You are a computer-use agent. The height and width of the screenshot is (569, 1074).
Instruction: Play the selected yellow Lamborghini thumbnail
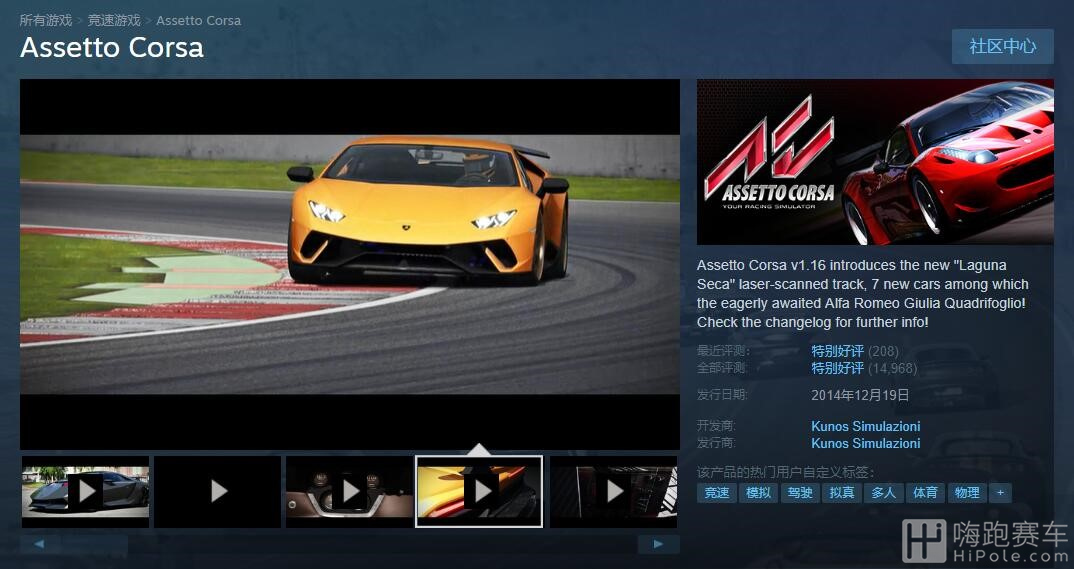[479, 492]
